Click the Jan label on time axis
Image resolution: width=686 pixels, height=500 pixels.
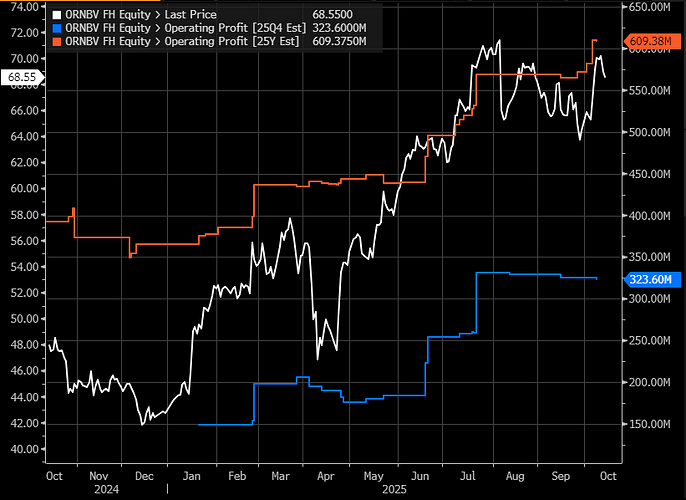pyautogui.click(x=193, y=478)
